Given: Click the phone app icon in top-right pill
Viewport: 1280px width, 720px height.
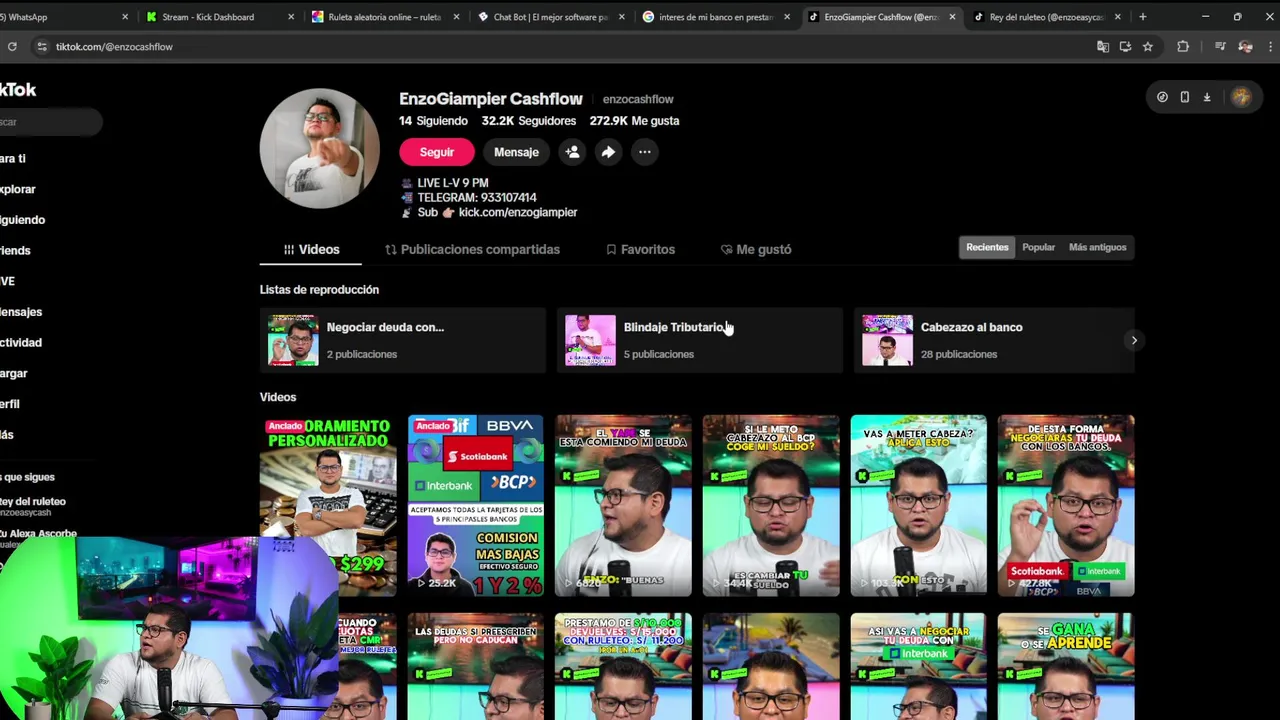Looking at the screenshot, I should coord(1184,97).
